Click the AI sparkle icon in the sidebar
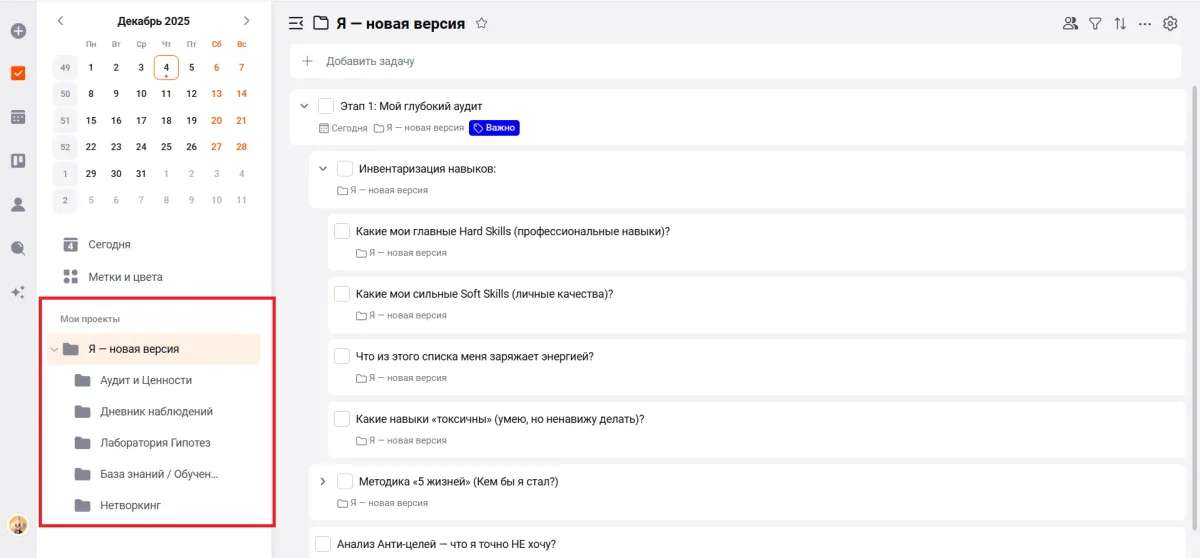The width and height of the screenshot is (1200, 558). coord(18,292)
